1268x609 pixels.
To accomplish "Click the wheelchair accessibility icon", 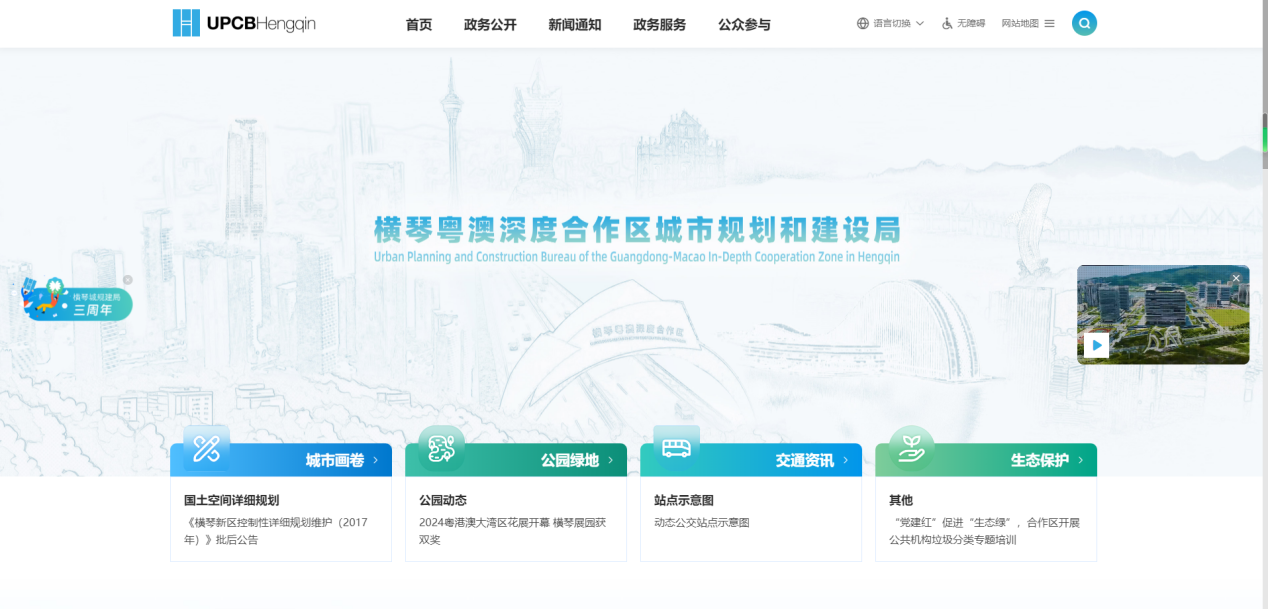I will click(947, 23).
